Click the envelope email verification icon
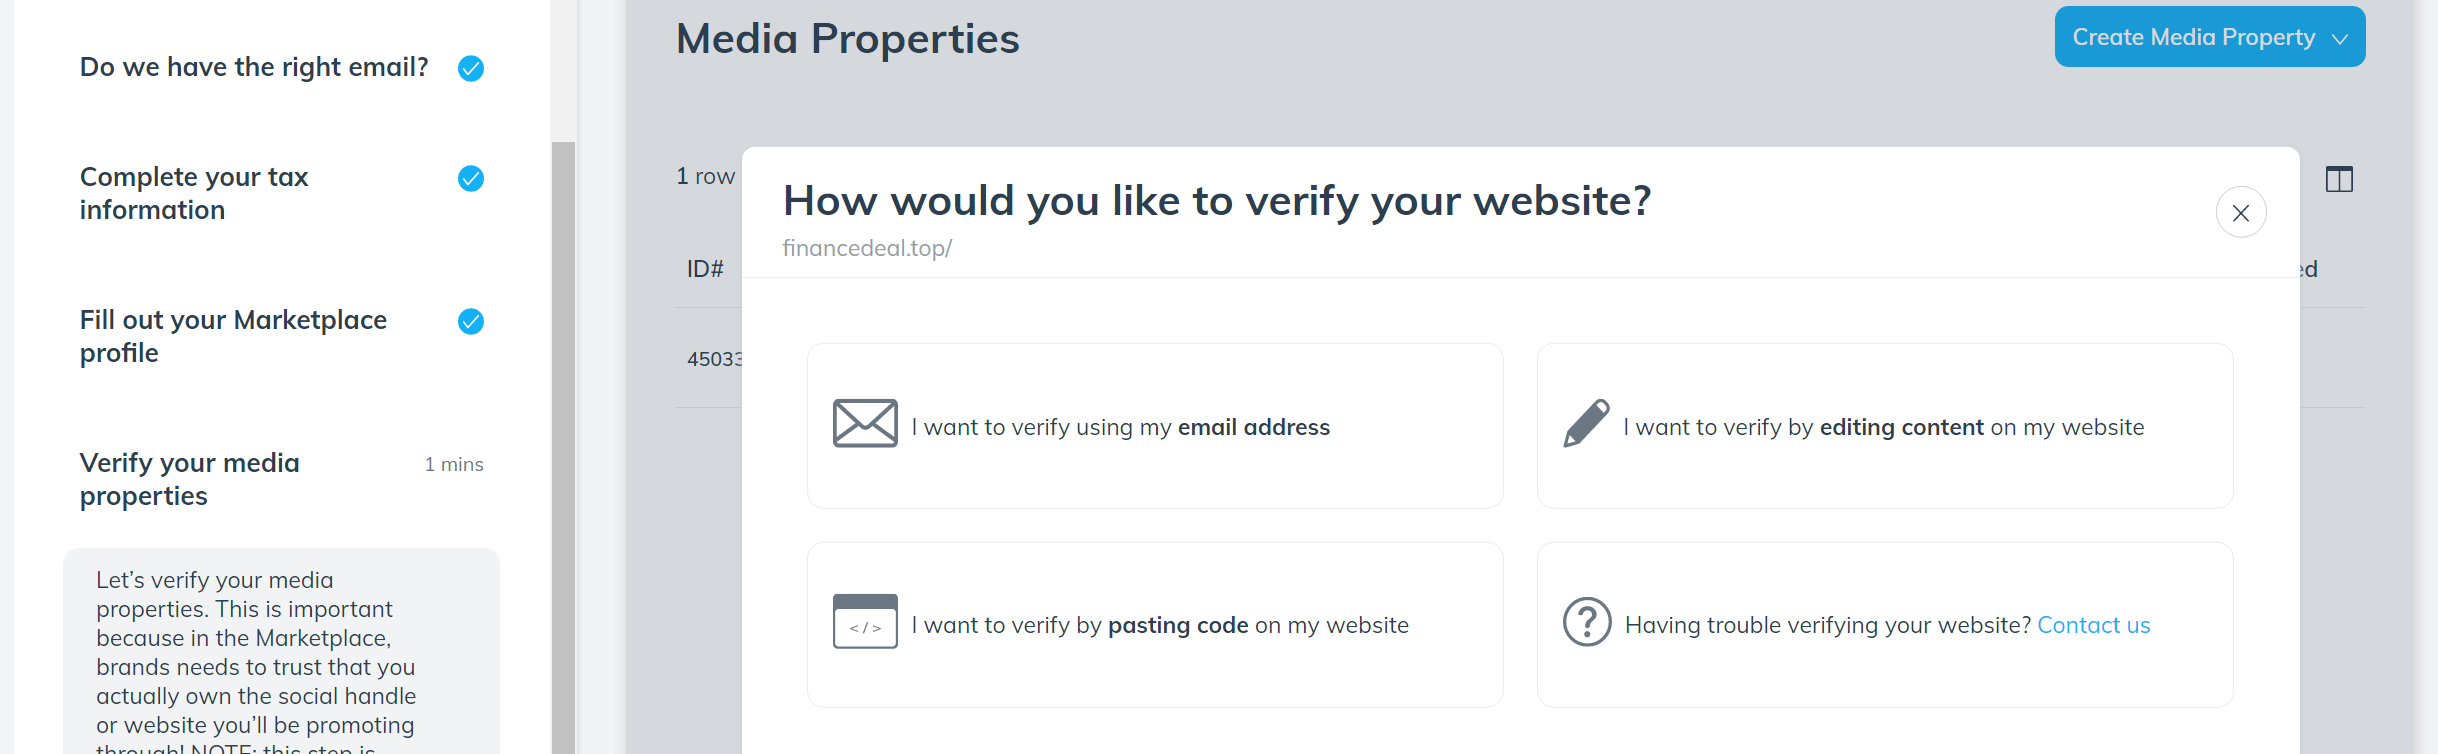The width and height of the screenshot is (2438, 754). (865, 424)
